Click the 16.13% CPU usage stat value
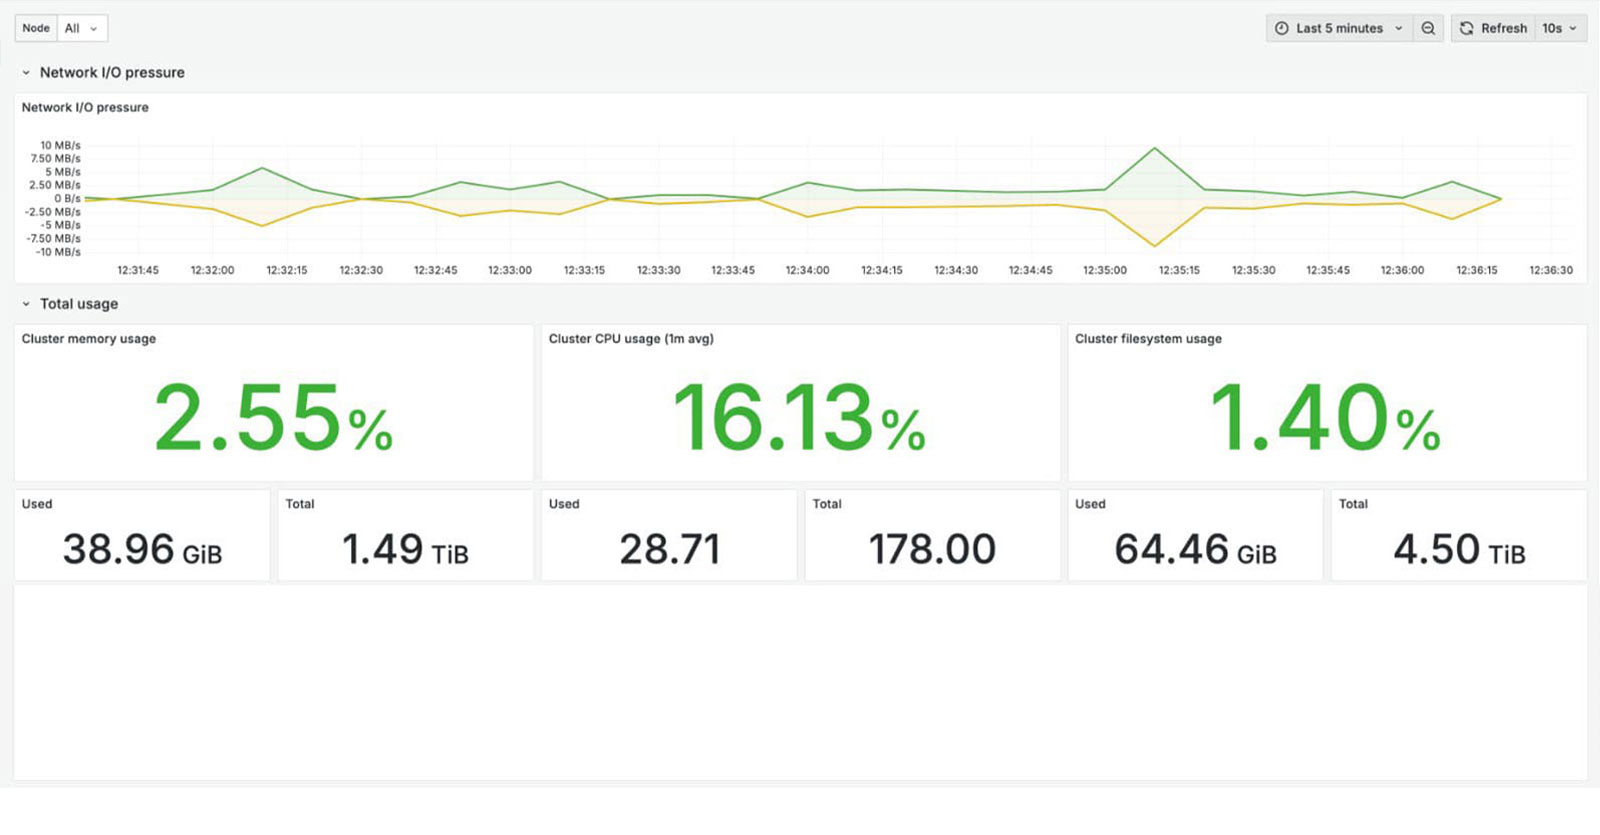 (x=799, y=418)
